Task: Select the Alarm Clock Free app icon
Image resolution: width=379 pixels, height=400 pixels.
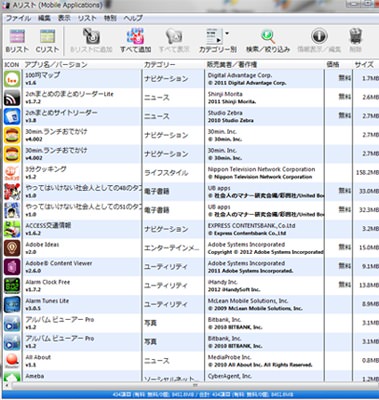Action: [12, 286]
